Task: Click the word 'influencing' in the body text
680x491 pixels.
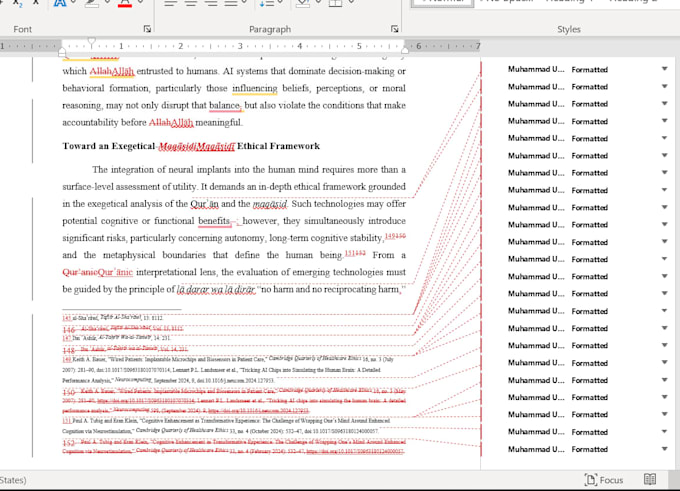Action: tap(255, 88)
